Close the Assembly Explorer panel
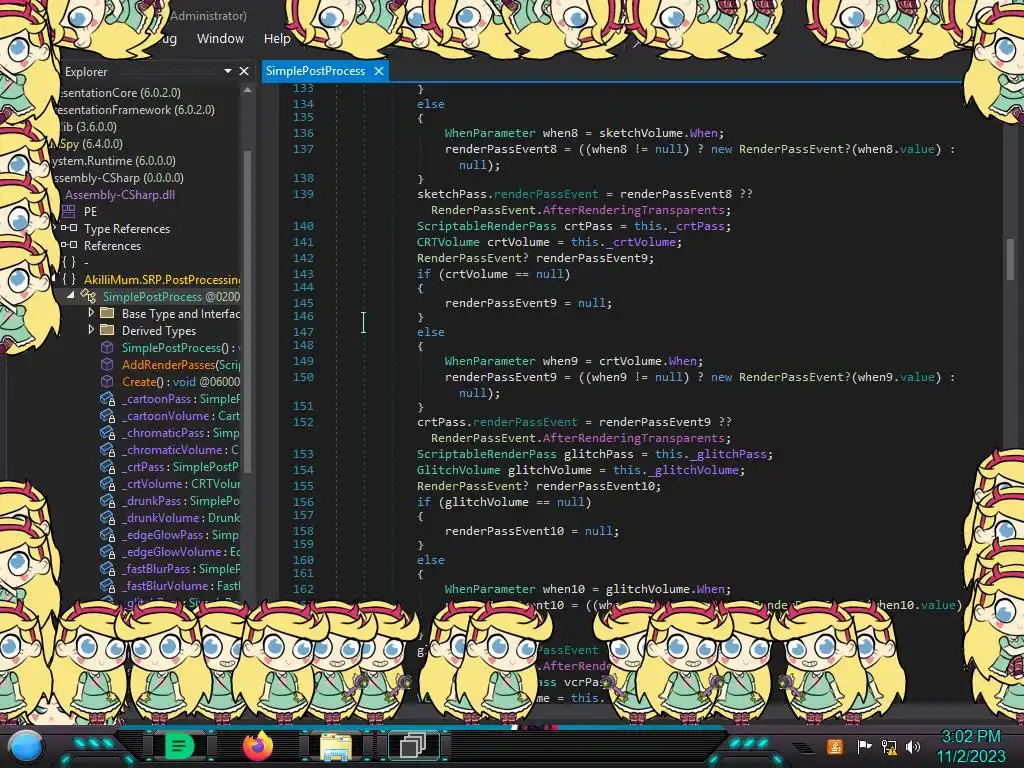 [x=244, y=71]
